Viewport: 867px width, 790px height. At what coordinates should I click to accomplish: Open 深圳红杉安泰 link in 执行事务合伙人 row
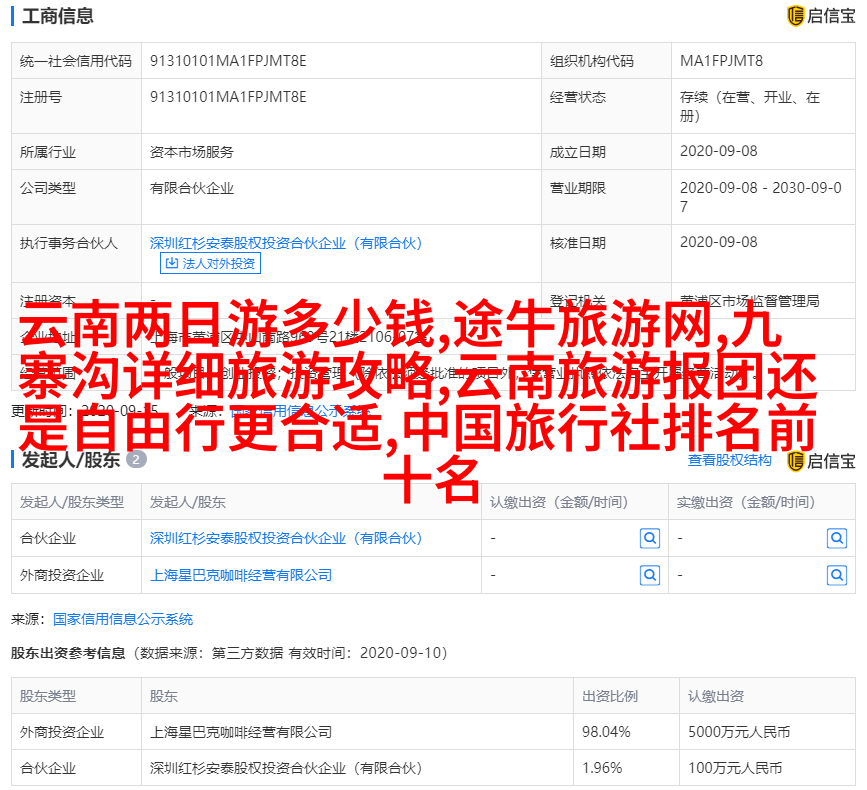click(x=286, y=242)
